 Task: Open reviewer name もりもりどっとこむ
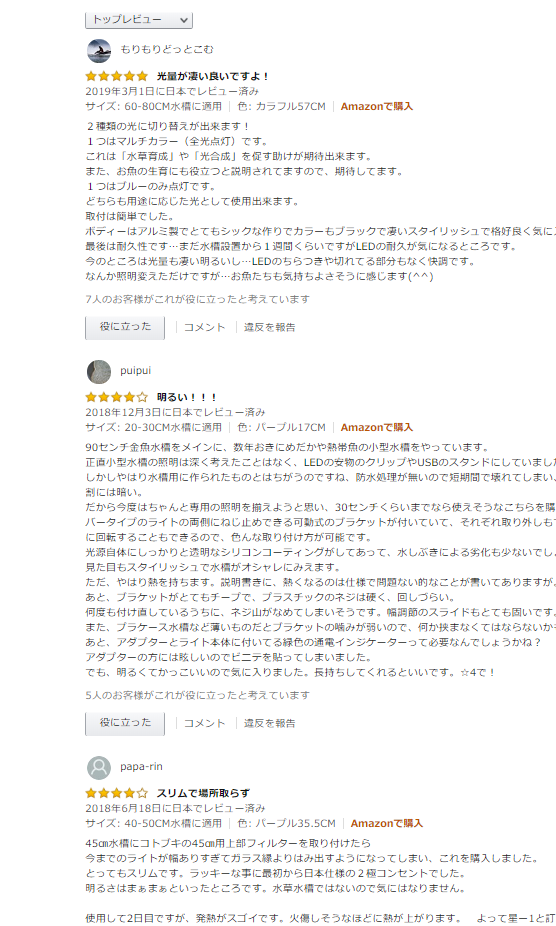[x=167, y=50]
